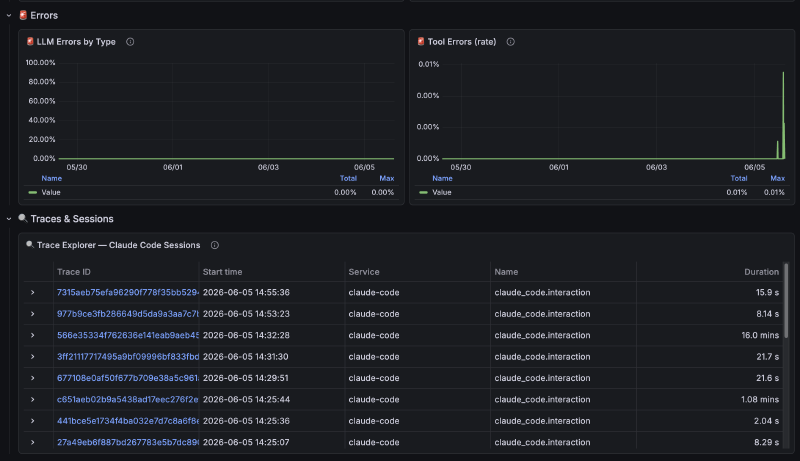Select start time 2026-06-05 14:29:51
Image resolution: width=800 pixels, height=461 pixels.
[x=245, y=378]
